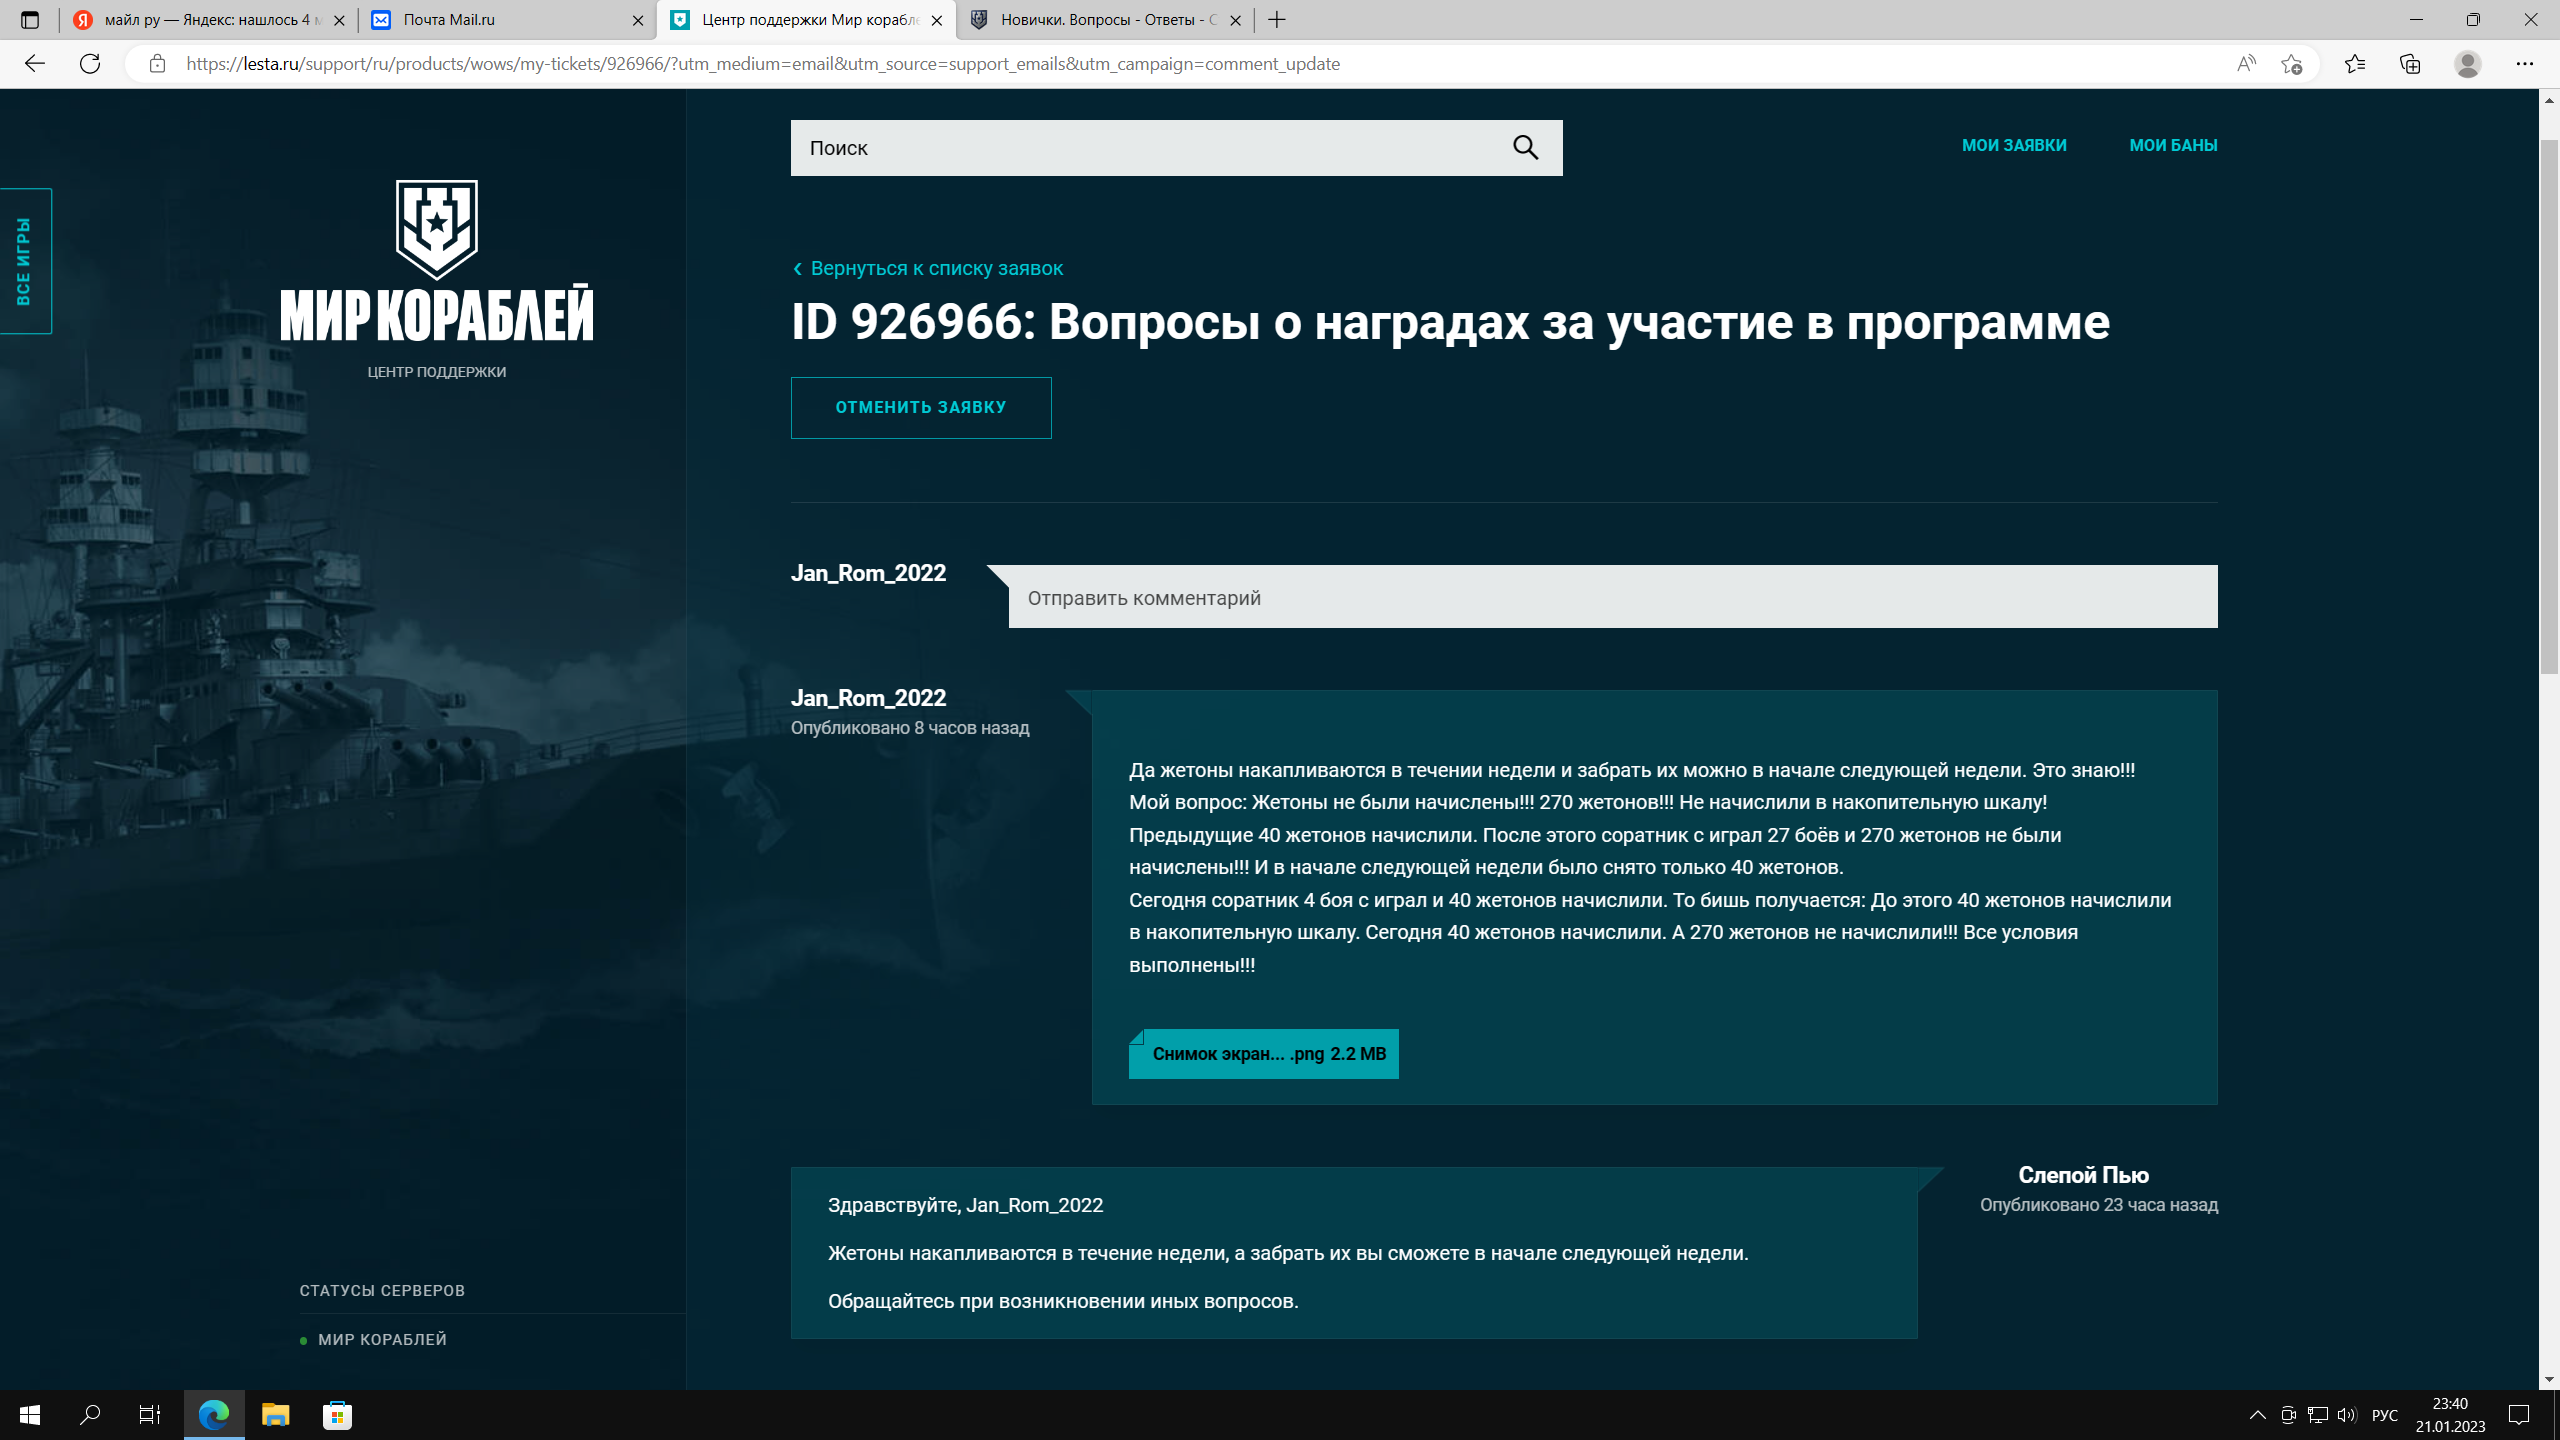Click the Отправить комментарий input field

(x=1612, y=597)
